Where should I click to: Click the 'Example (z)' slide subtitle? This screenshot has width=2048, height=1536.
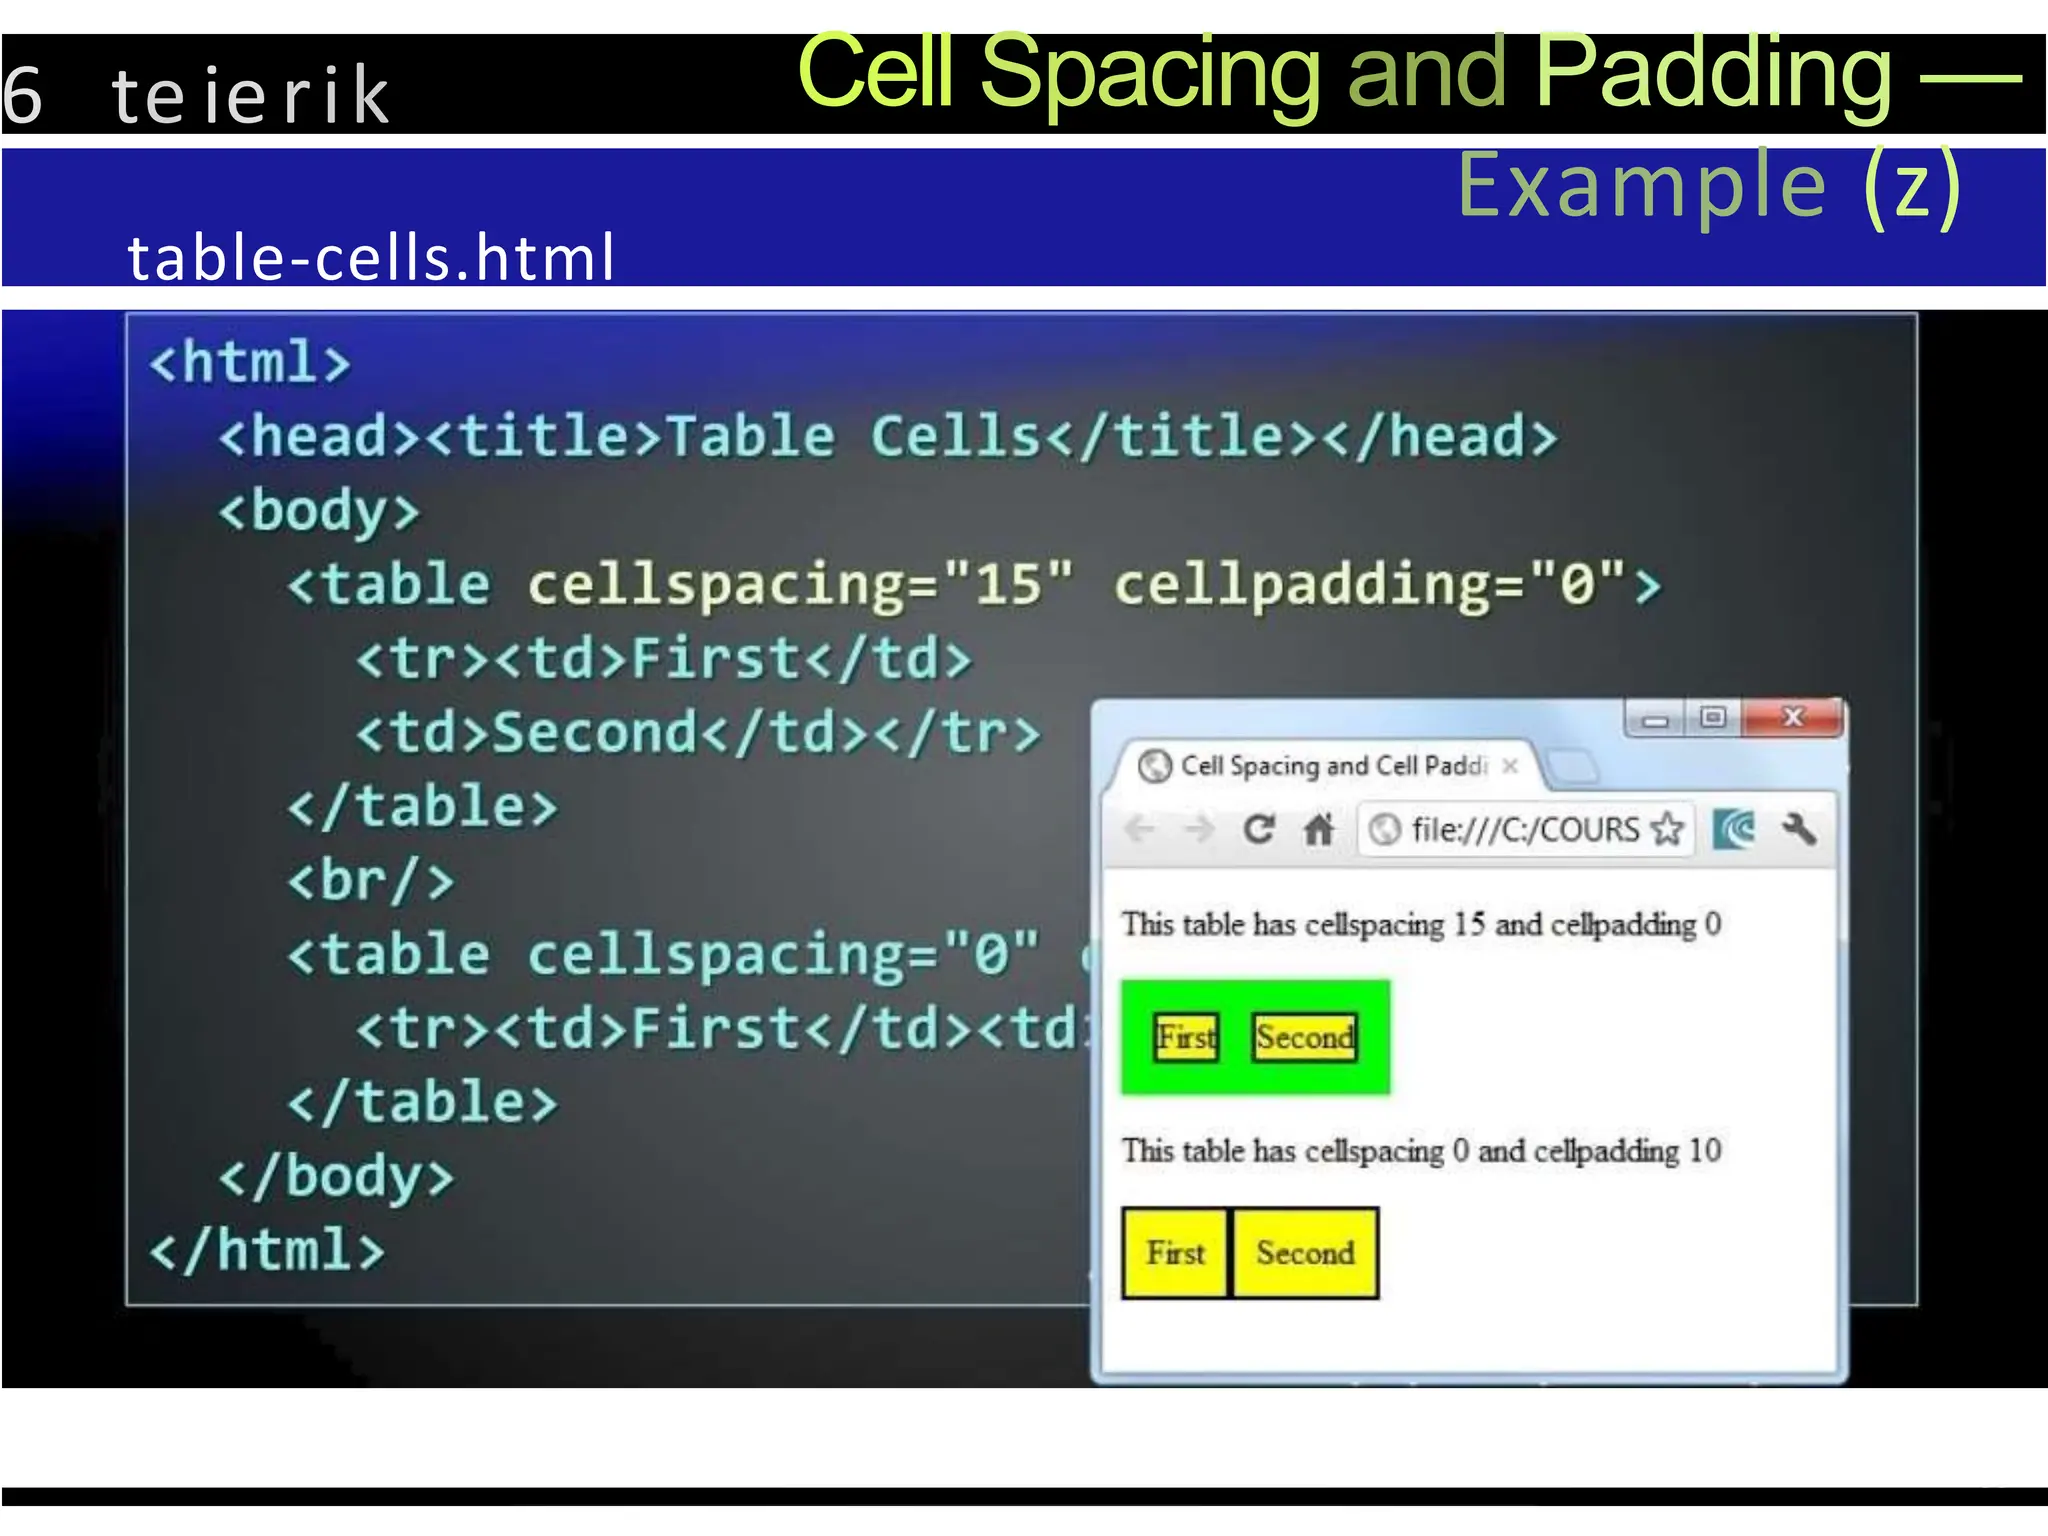pos(1709,186)
